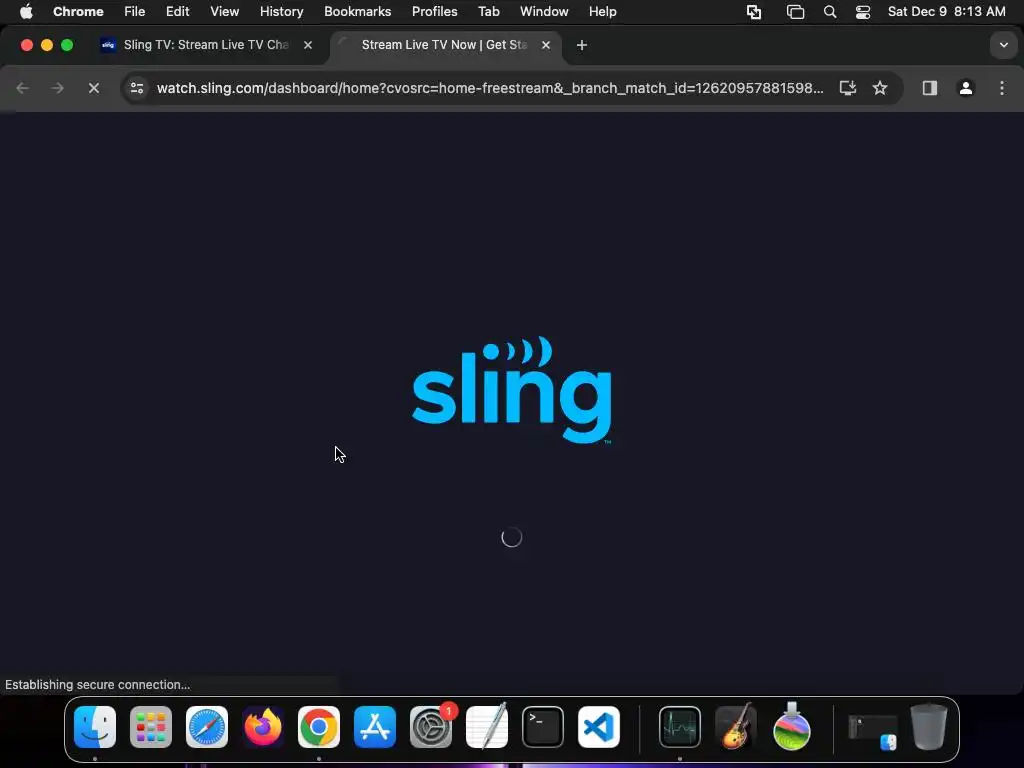The width and height of the screenshot is (1024, 768).
Task: Open System Settings from the Dock
Action: coord(431,727)
